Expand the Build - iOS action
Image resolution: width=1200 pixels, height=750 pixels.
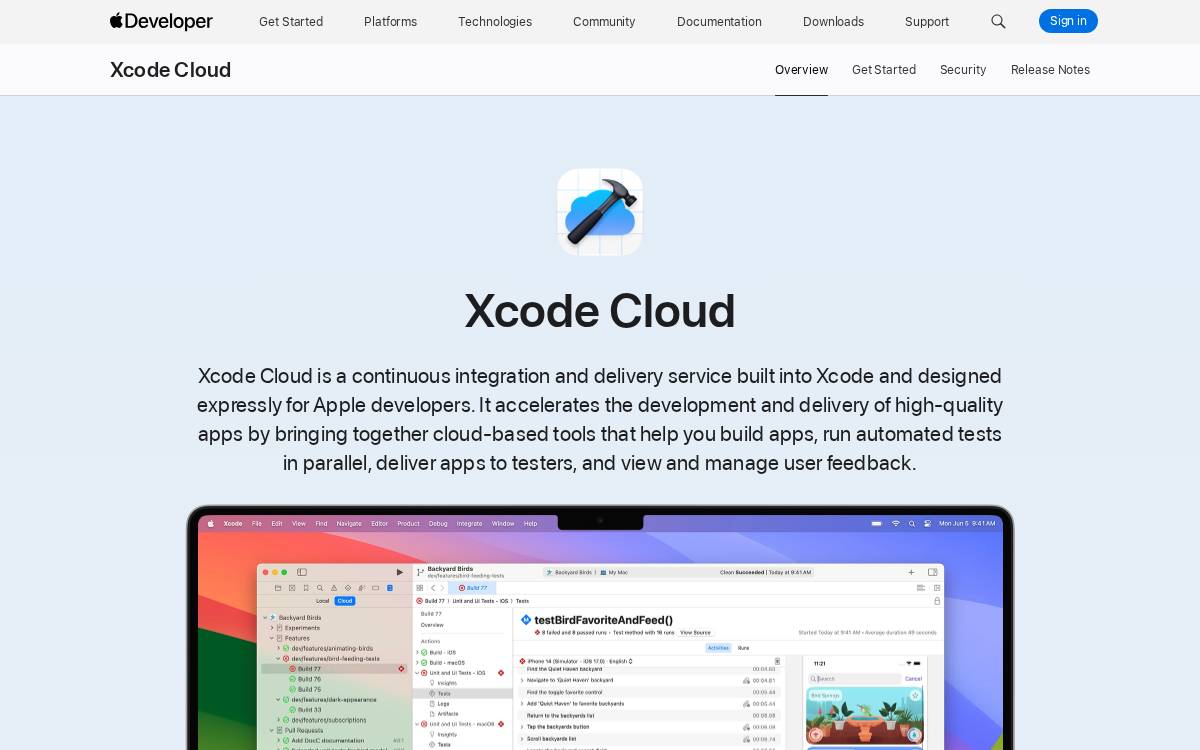pos(417,652)
